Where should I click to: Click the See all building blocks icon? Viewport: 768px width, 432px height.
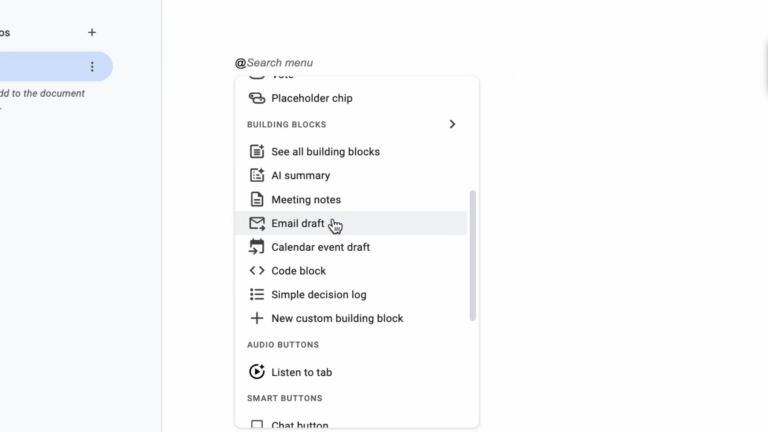[257, 152]
